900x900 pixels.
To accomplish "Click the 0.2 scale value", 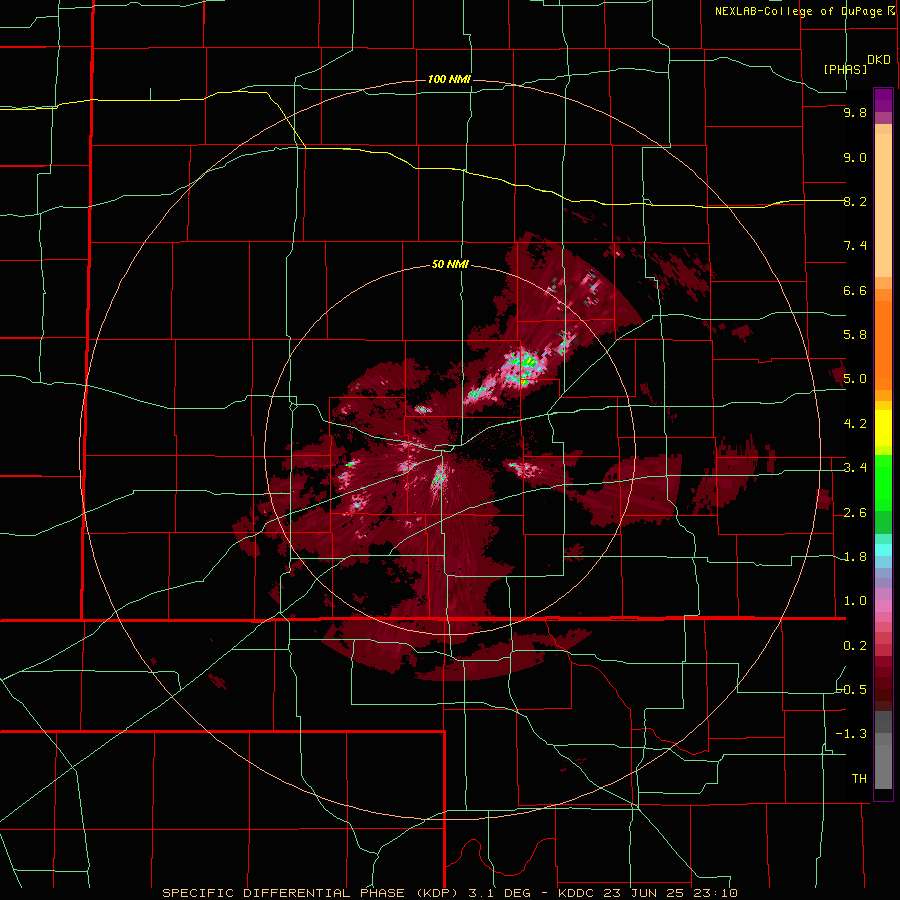I will click(x=855, y=646).
